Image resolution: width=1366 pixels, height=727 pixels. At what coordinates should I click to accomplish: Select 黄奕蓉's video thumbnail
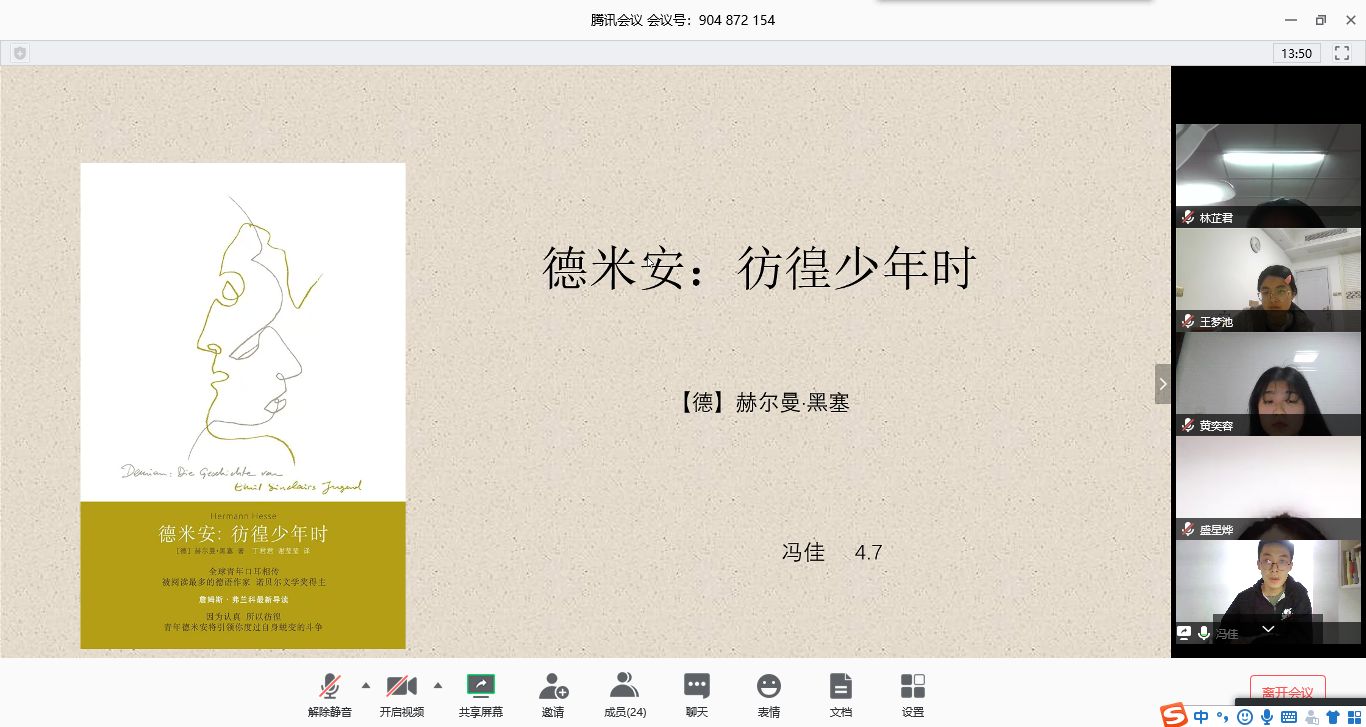tap(1268, 384)
